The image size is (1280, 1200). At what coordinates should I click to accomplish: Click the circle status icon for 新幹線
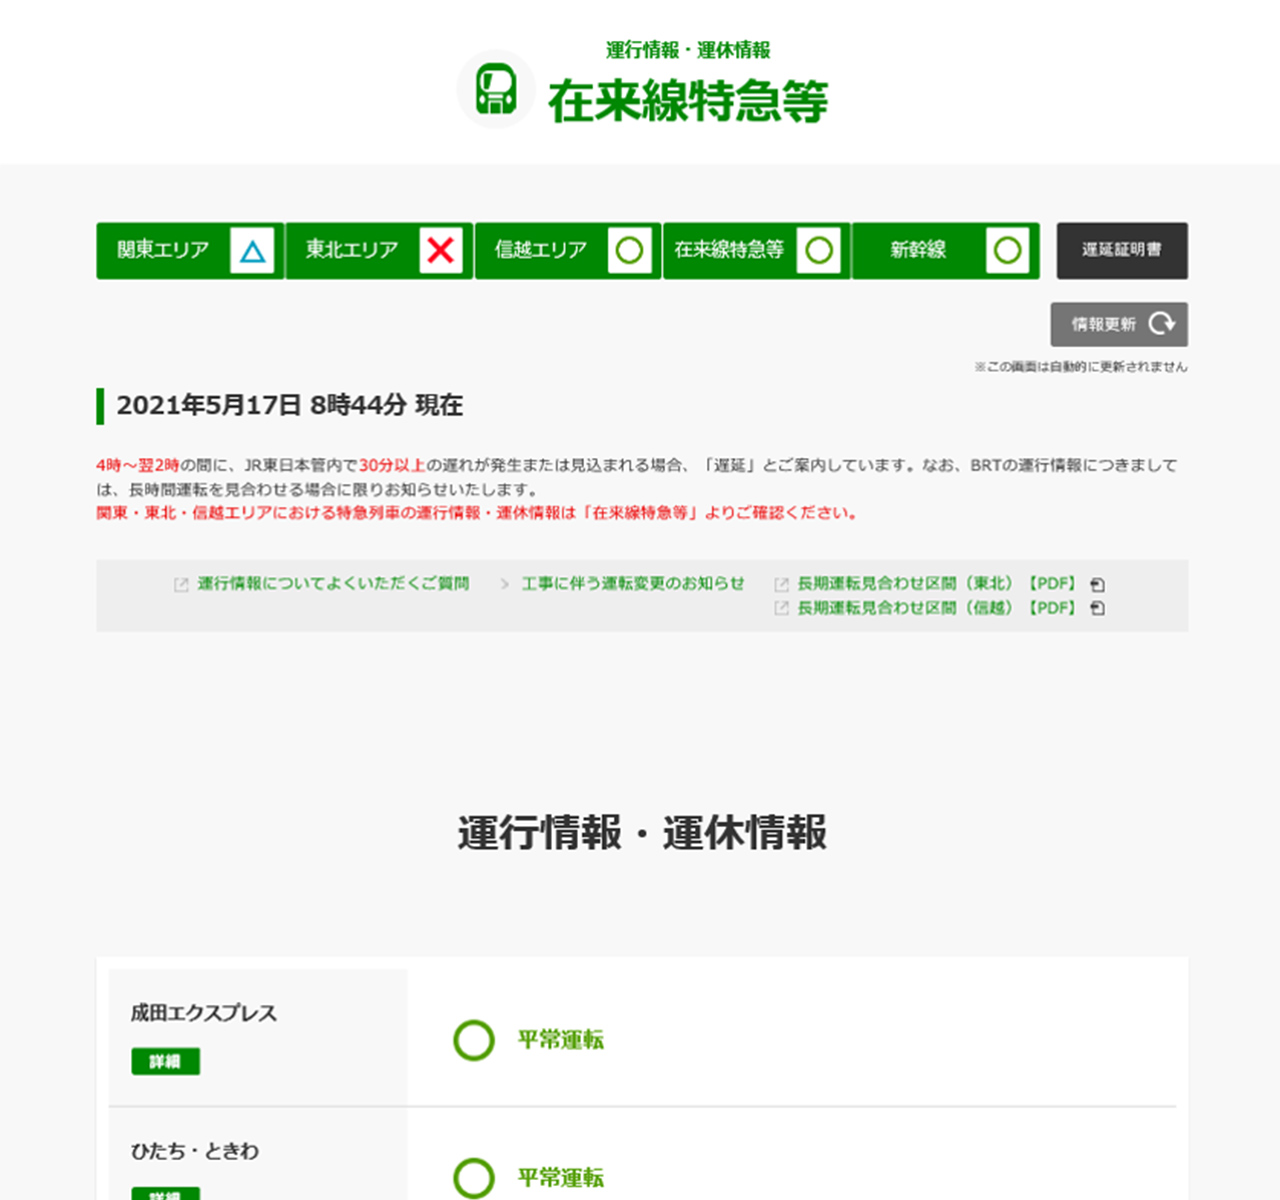point(1008,251)
